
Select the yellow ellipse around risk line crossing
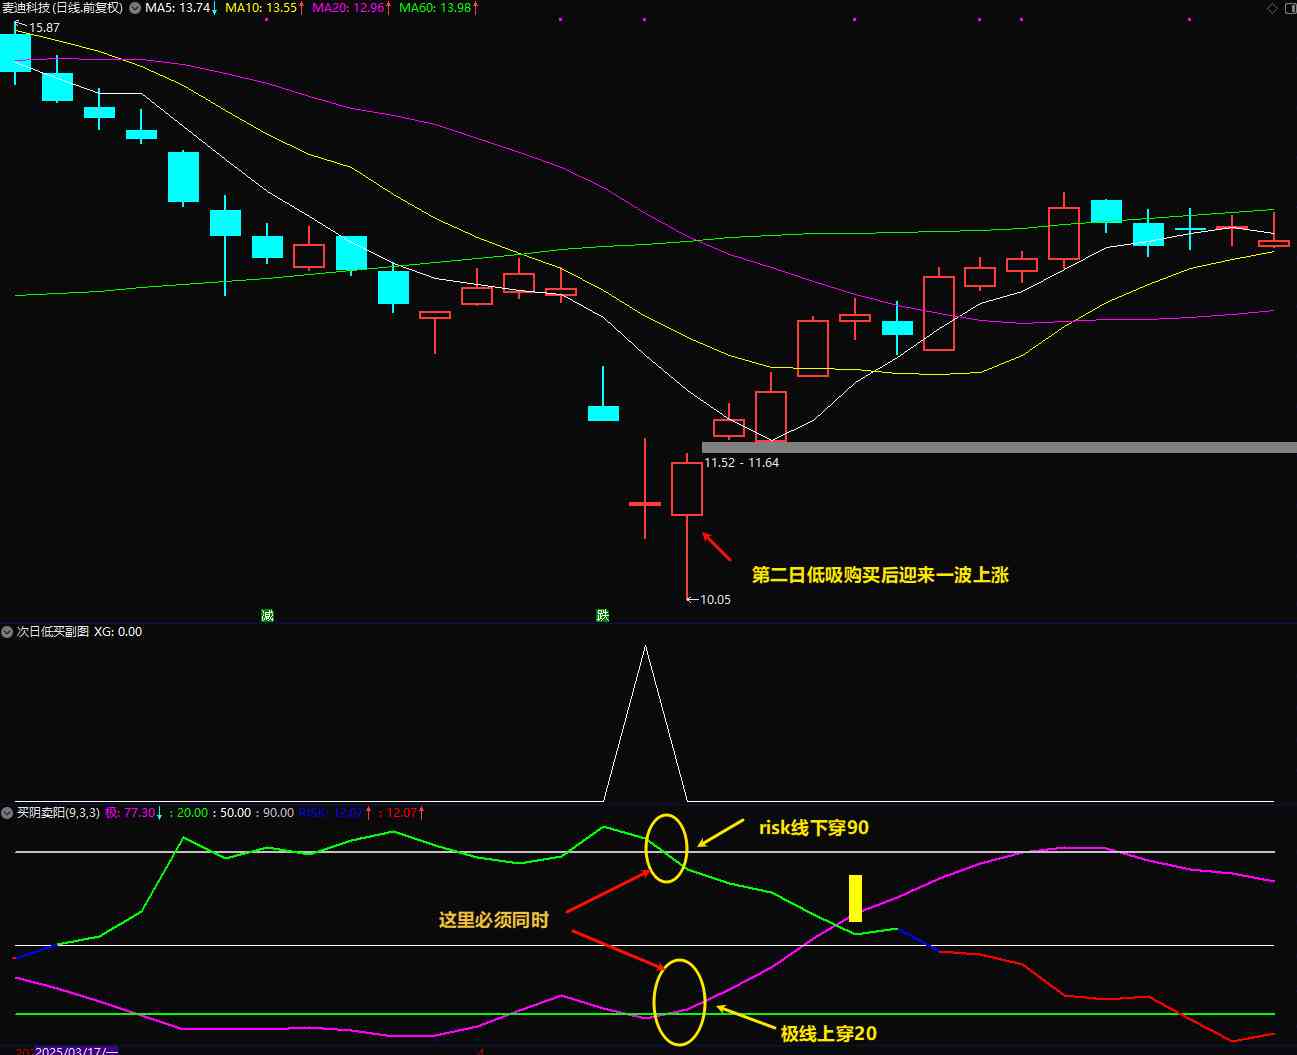pos(667,848)
